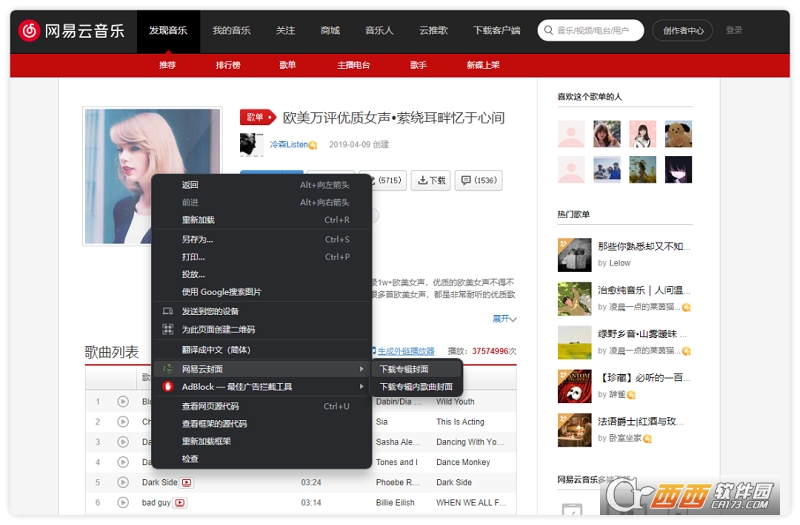800x525 pixels.
Task: Open the 关注 tab
Action: (x=285, y=31)
